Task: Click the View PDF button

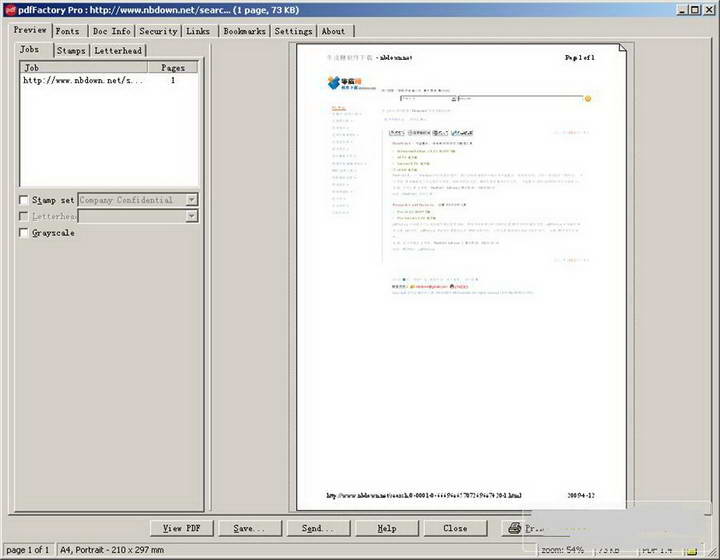Action: [182, 528]
